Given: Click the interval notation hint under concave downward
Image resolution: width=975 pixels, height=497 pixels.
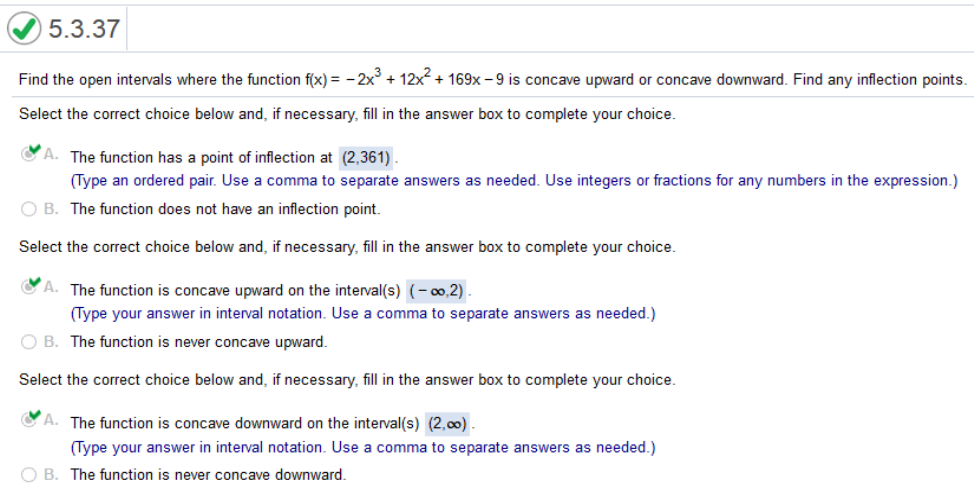Looking at the screenshot, I should tap(363, 447).
